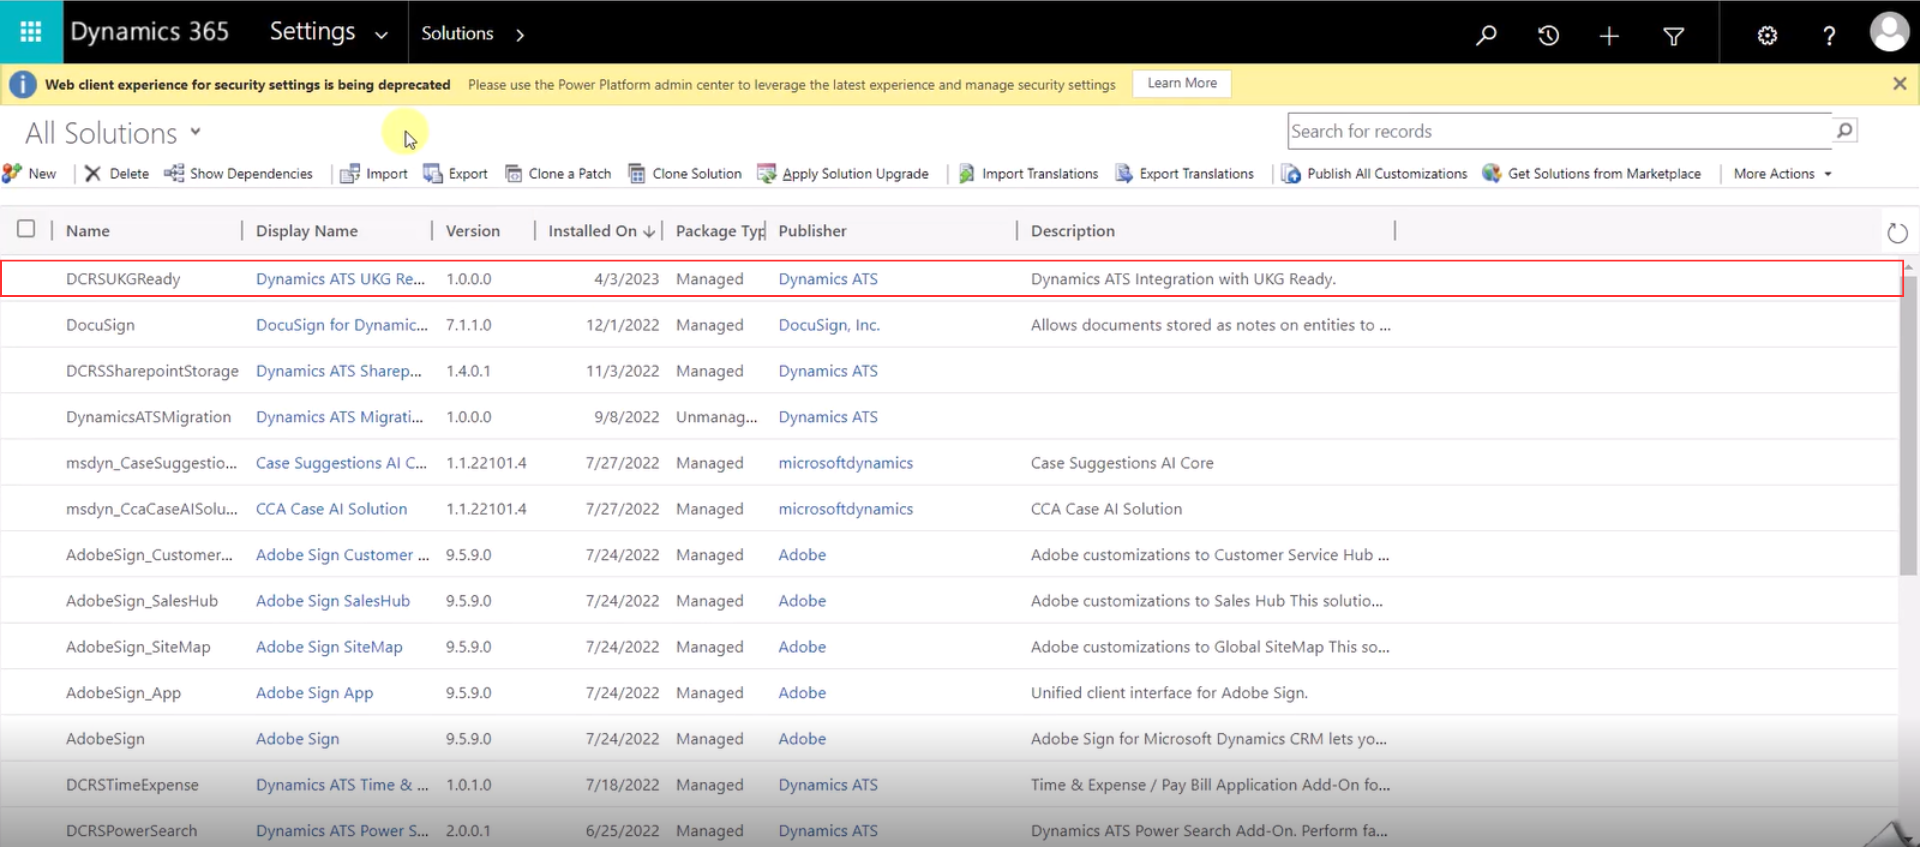1920x847 pixels.
Task: Click the Solutions breadcrumb label
Action: click(457, 34)
